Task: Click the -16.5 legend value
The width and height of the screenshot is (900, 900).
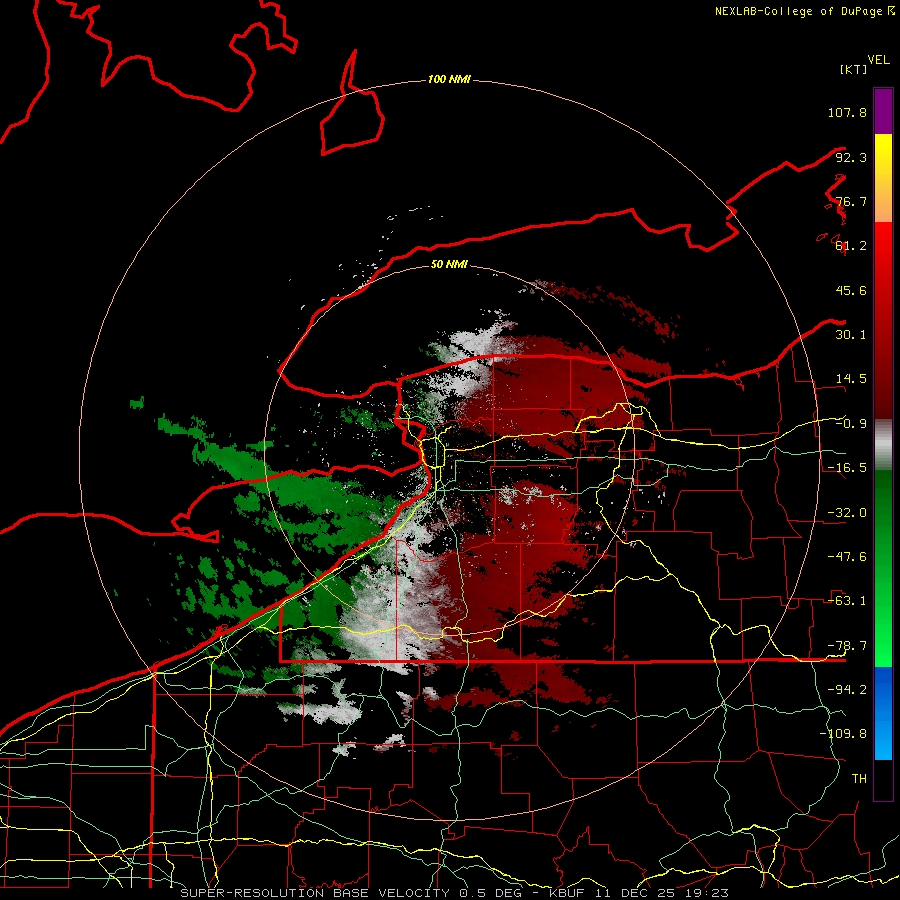Action: (847, 468)
